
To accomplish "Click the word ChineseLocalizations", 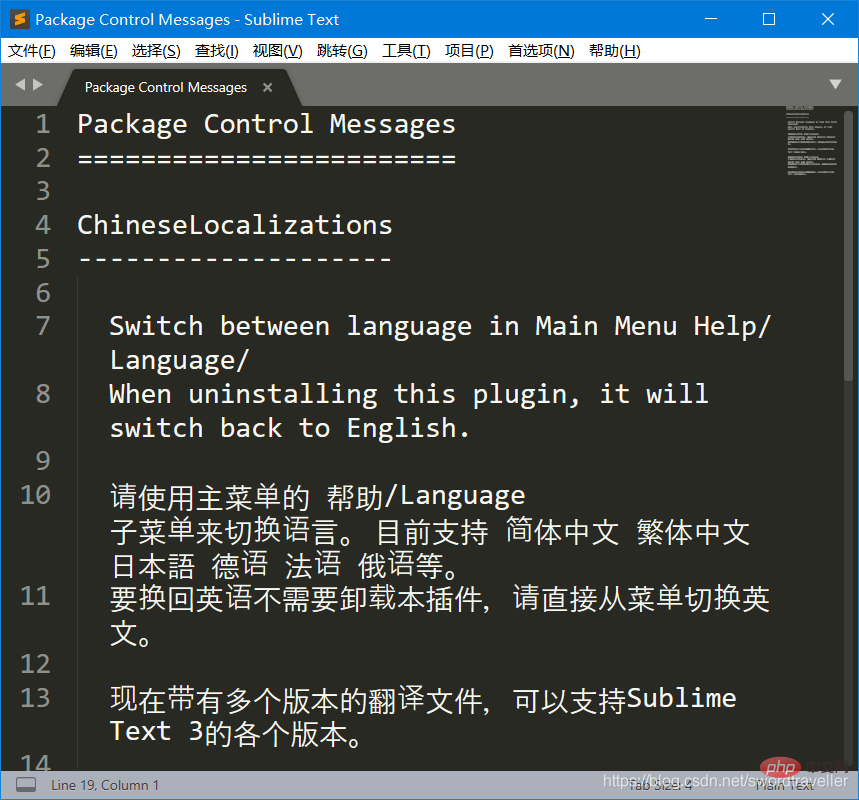I will pyautogui.click(x=235, y=225).
